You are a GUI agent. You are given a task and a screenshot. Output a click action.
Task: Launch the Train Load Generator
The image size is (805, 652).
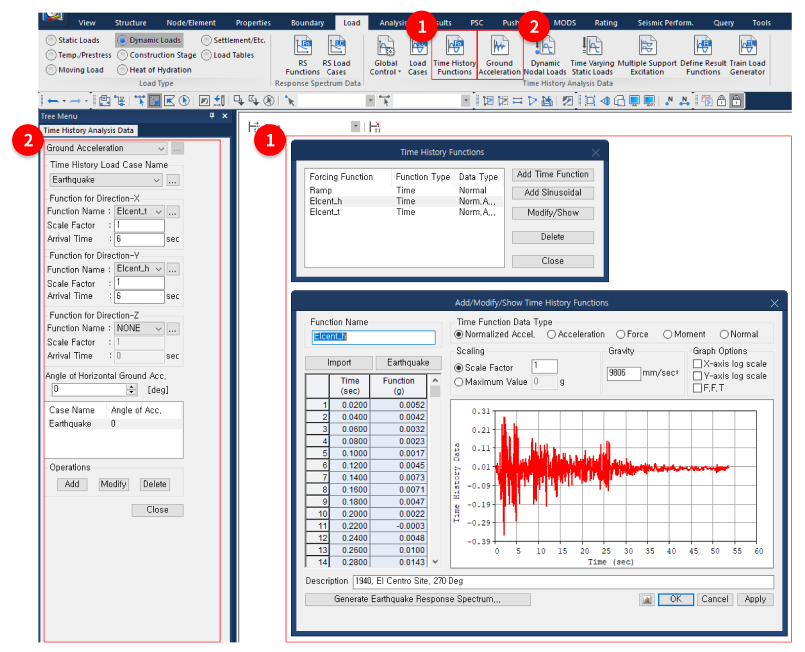[748, 52]
